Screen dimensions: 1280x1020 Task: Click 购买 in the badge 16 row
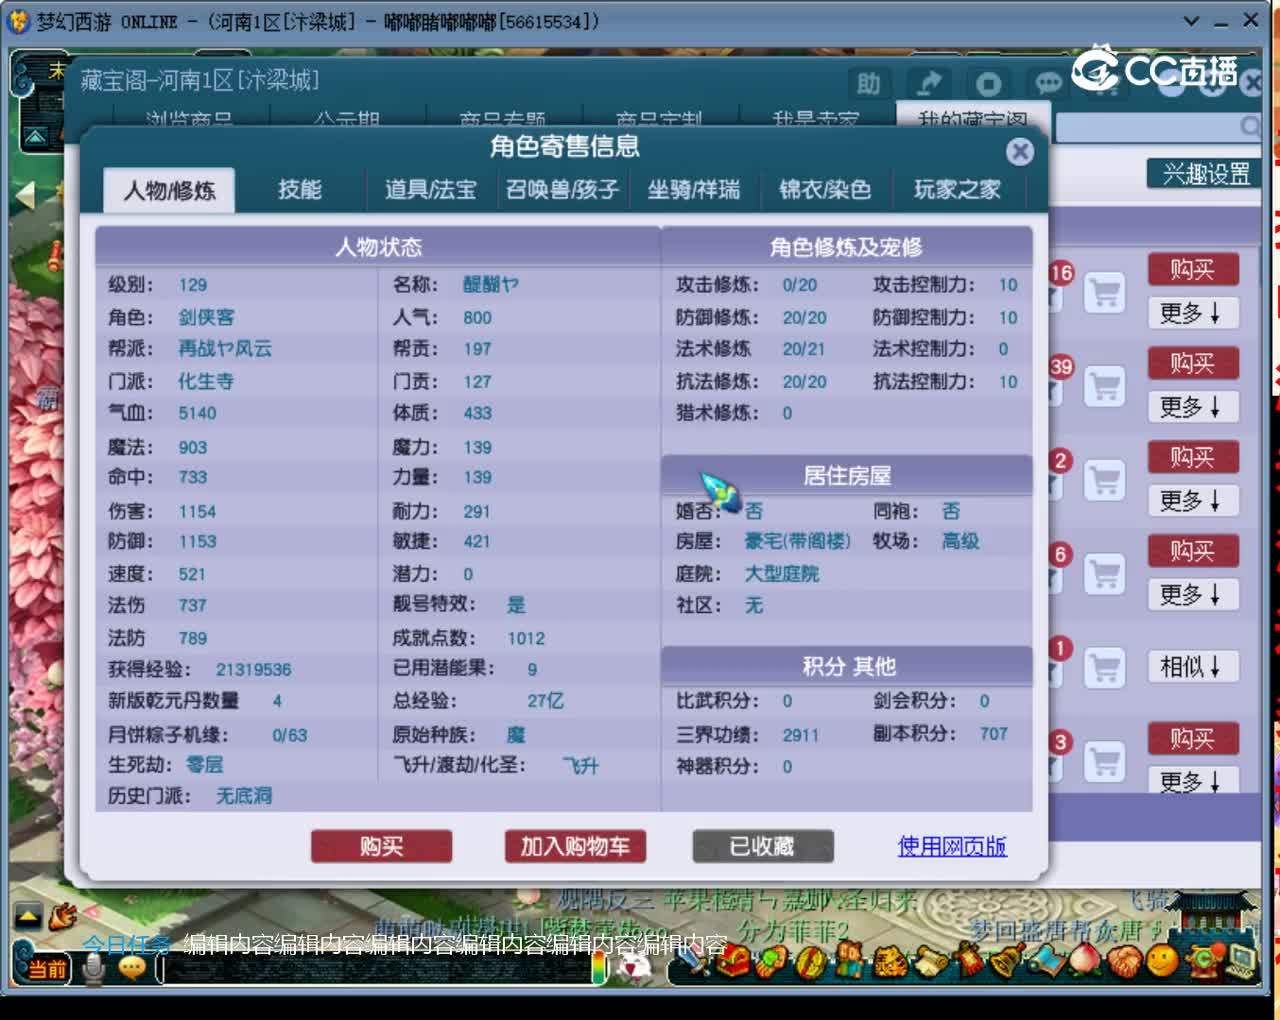coord(1192,269)
